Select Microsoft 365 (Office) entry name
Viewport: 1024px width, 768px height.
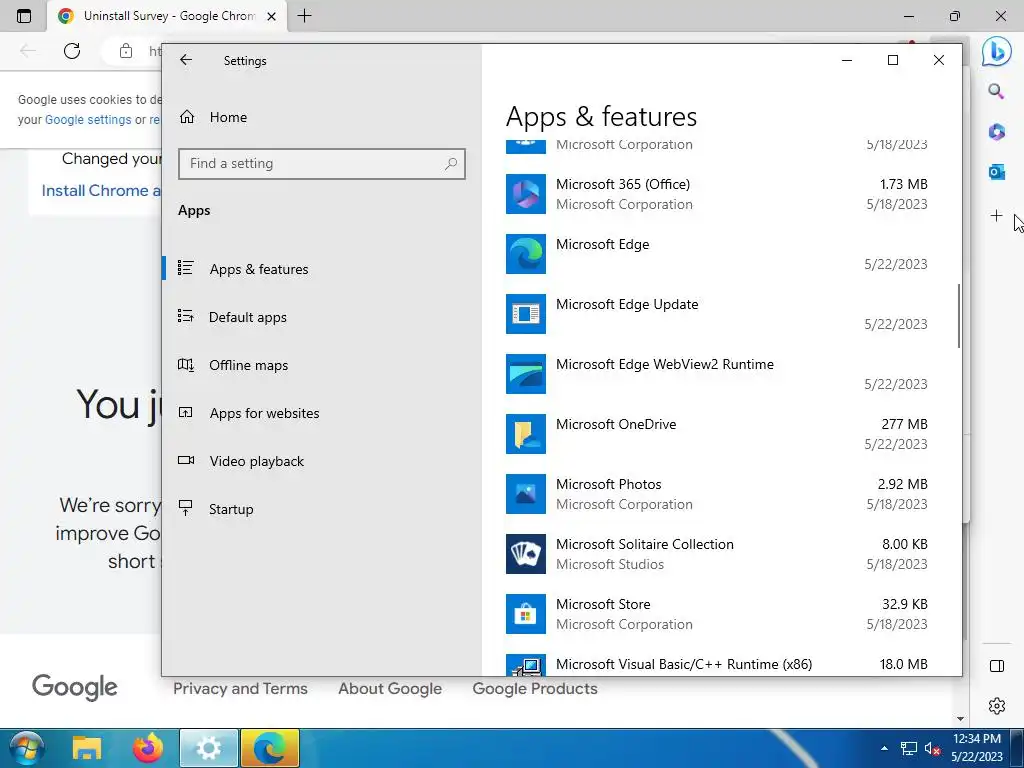[x=623, y=185]
